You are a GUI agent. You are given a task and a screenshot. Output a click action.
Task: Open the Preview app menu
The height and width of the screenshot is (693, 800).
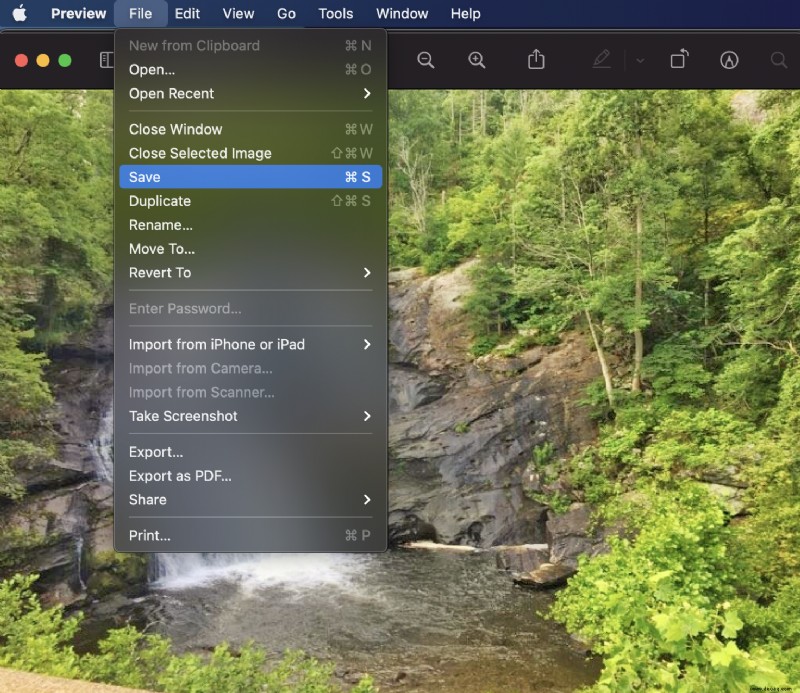click(x=79, y=14)
